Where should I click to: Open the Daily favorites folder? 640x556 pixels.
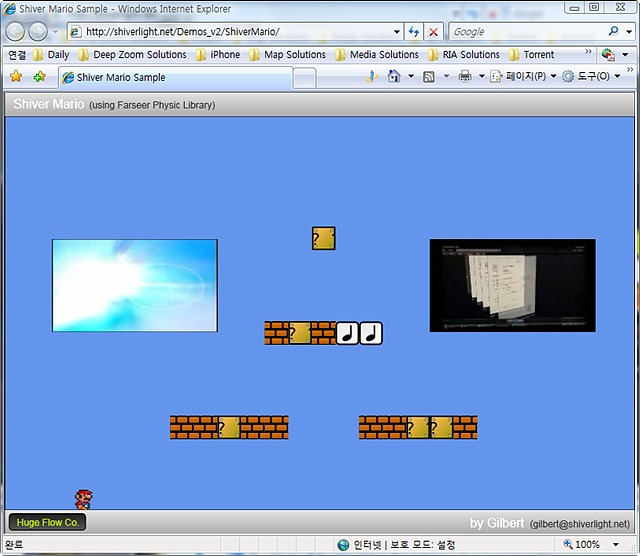point(51,55)
